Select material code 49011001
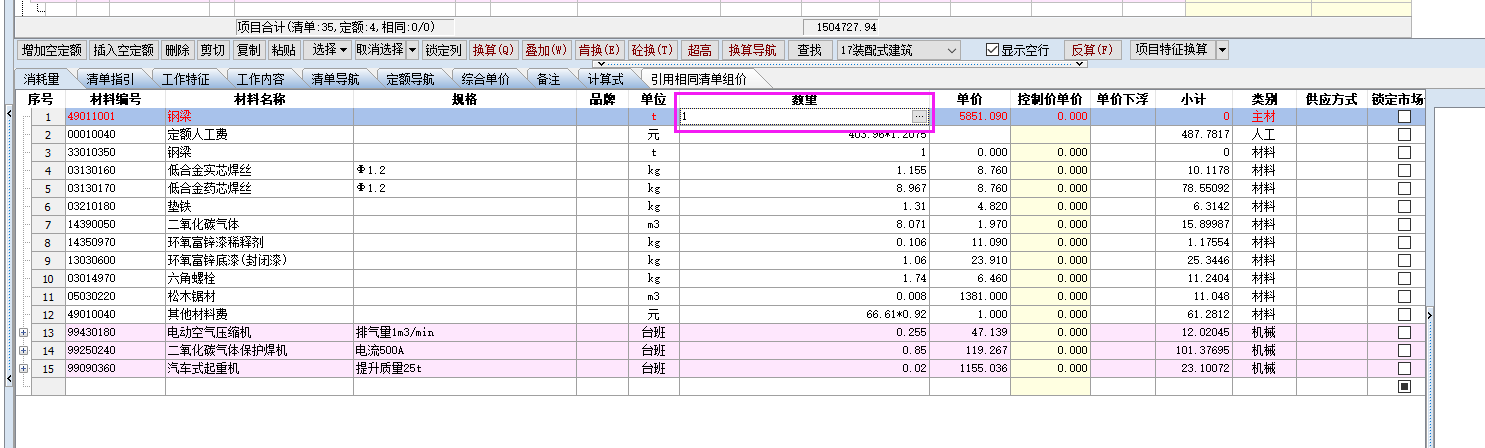This screenshot has width=1485, height=448. tap(115, 117)
